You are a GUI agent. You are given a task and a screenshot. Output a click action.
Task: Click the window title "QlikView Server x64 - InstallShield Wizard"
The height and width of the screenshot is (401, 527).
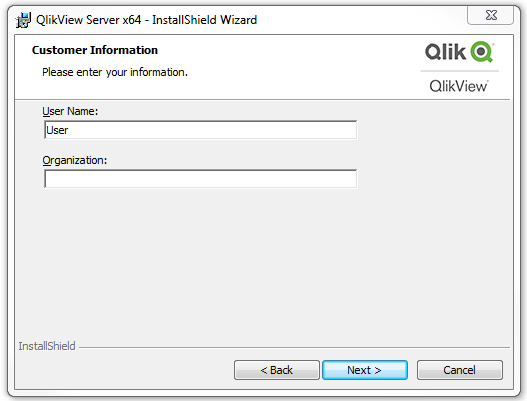coord(147,20)
